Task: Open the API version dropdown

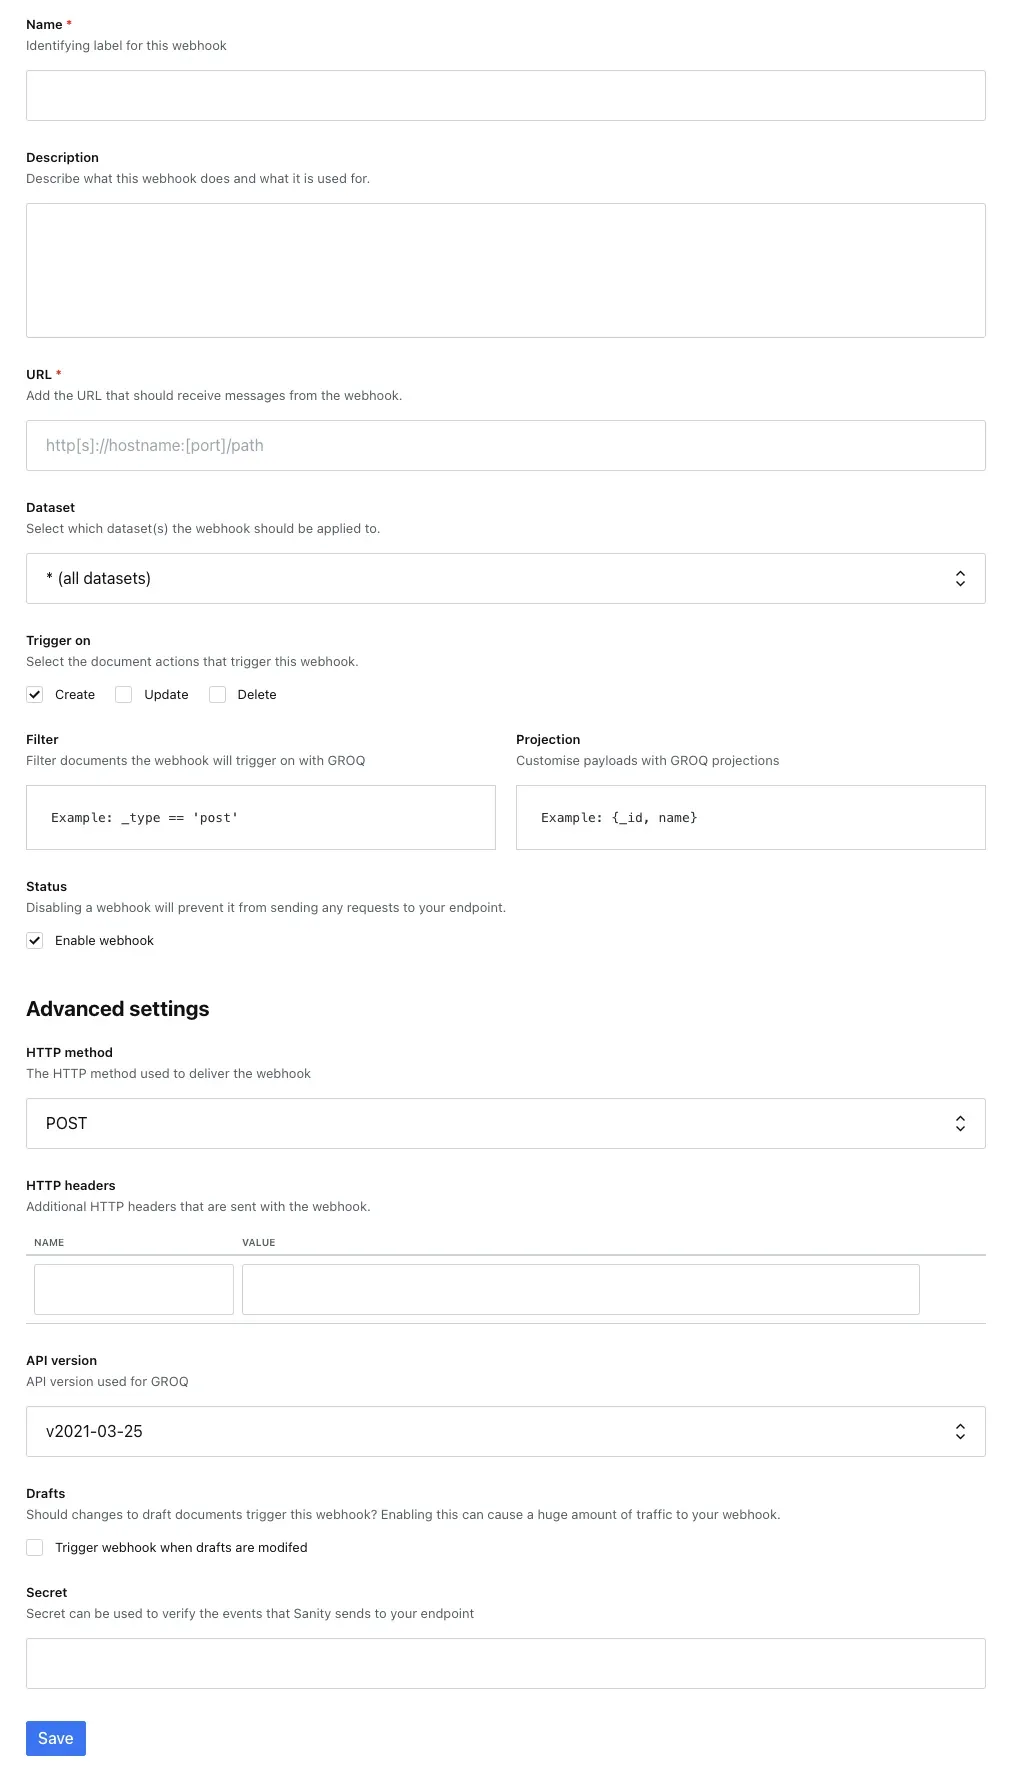Action: (505, 1431)
